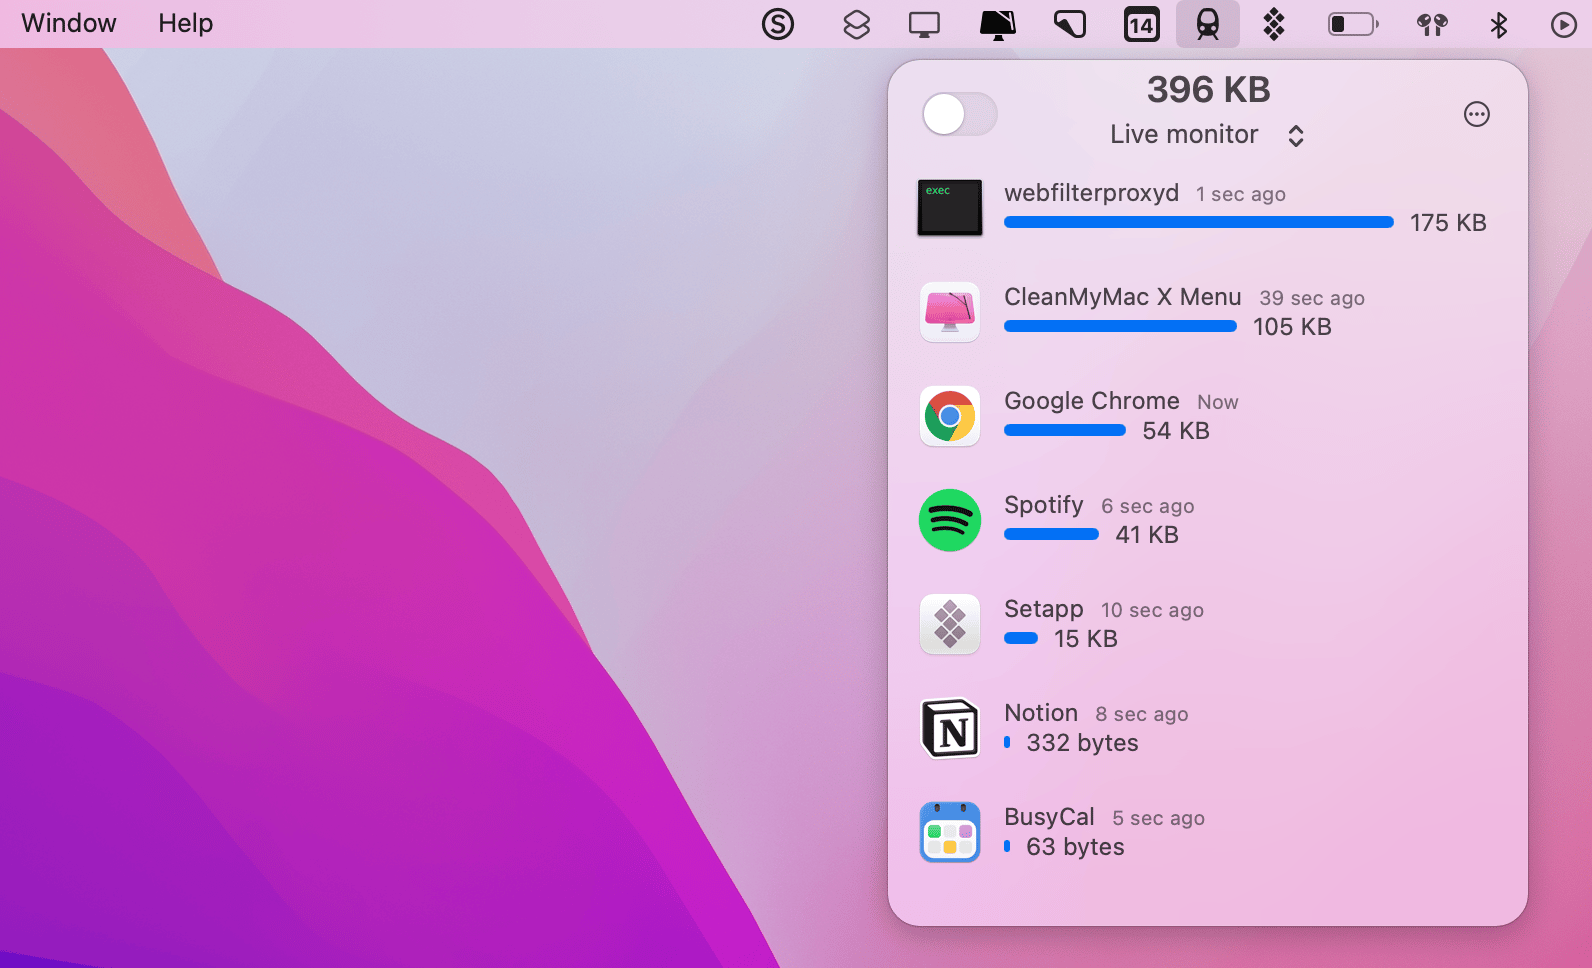Click the Setapp app icon in list
Viewport: 1592px width, 968px height.
(950, 624)
